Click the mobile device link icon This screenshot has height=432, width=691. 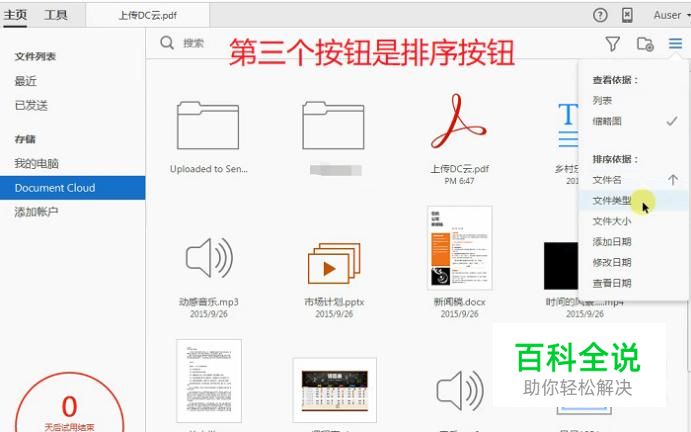point(627,15)
